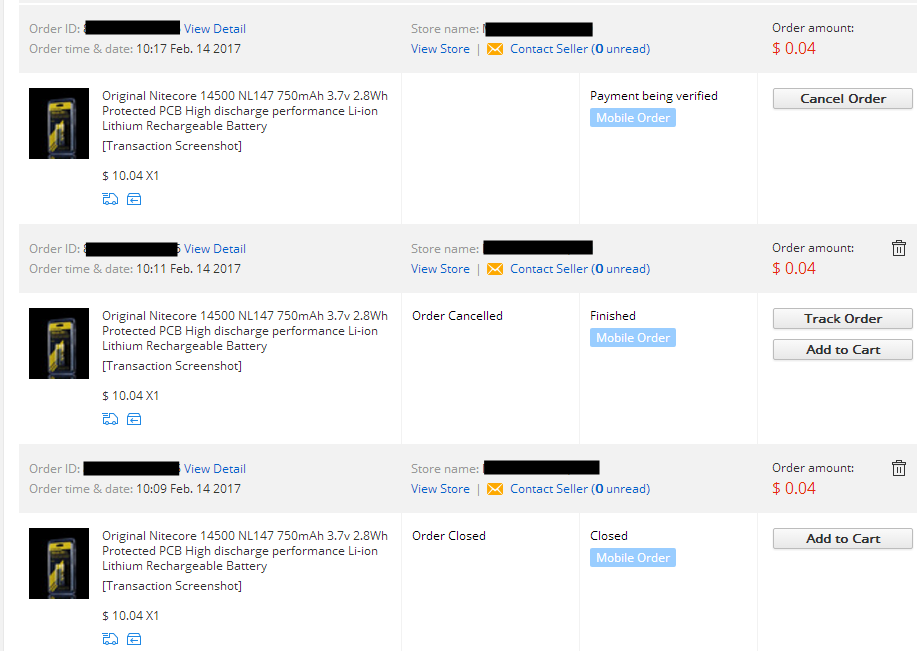Contact Seller for the 10:09 order
Image resolution: width=917 pixels, height=651 pixels.
[580, 489]
